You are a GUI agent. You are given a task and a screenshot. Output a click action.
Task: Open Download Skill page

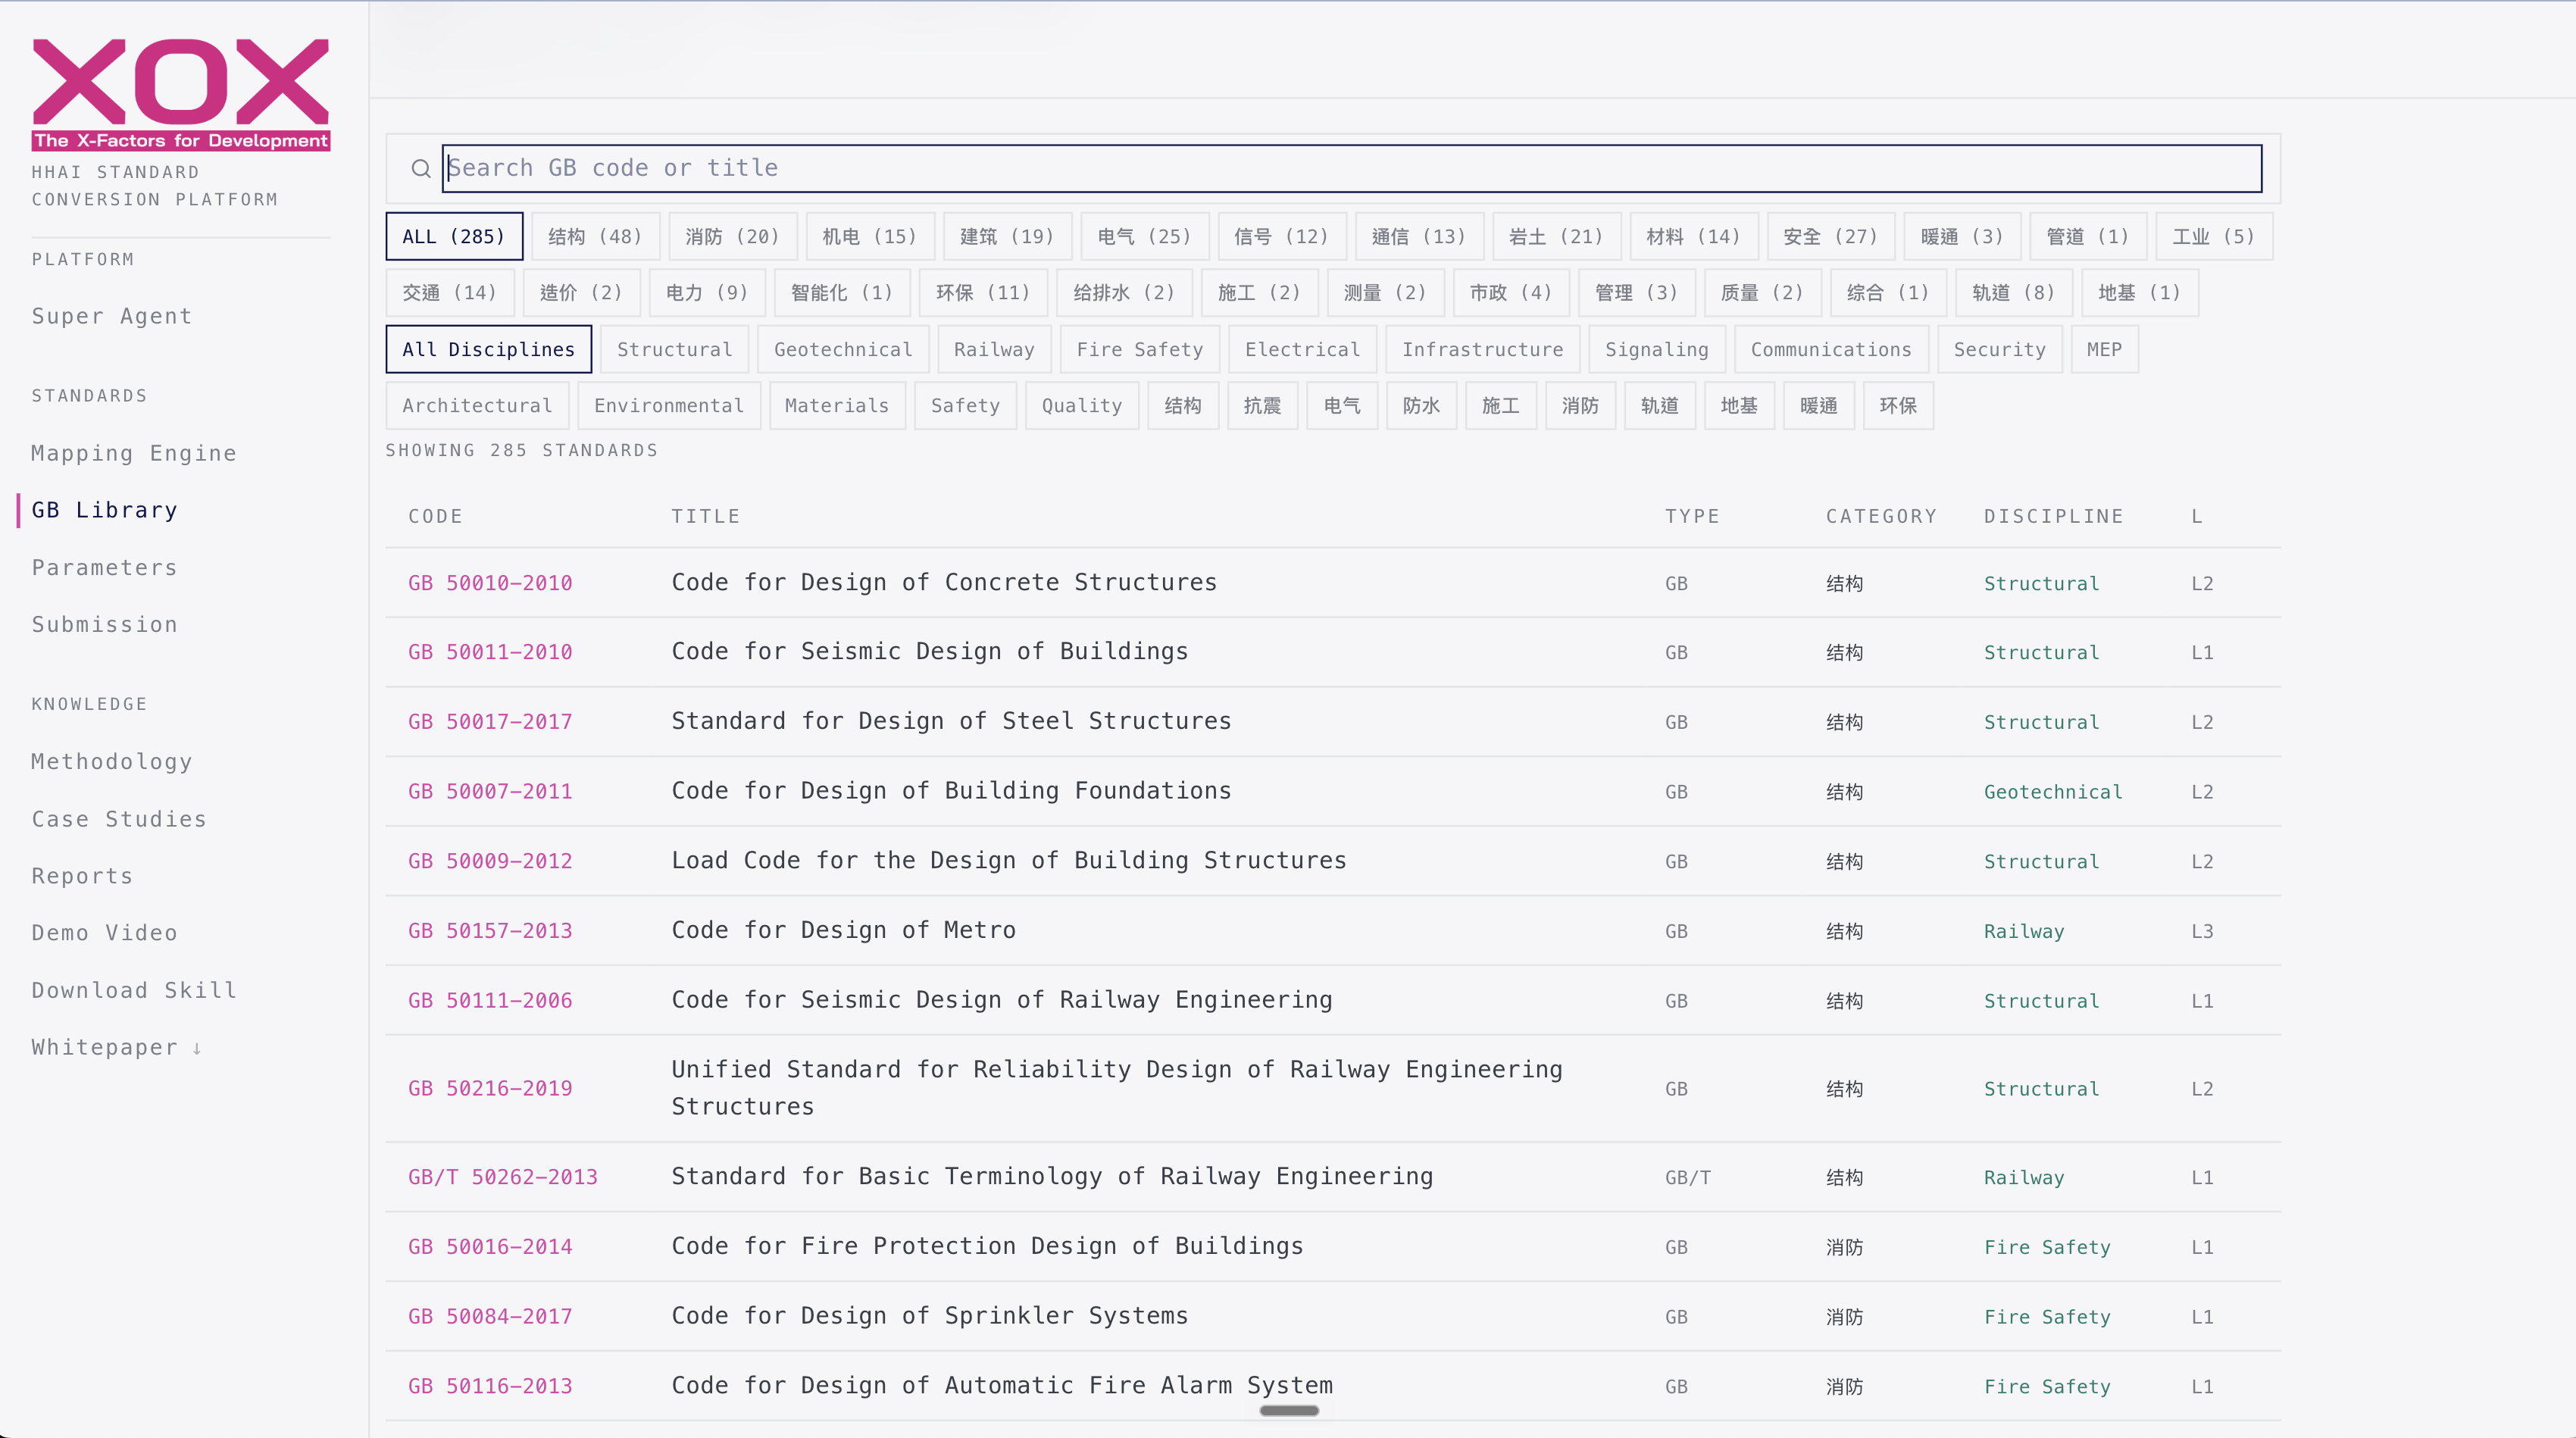tap(134, 990)
